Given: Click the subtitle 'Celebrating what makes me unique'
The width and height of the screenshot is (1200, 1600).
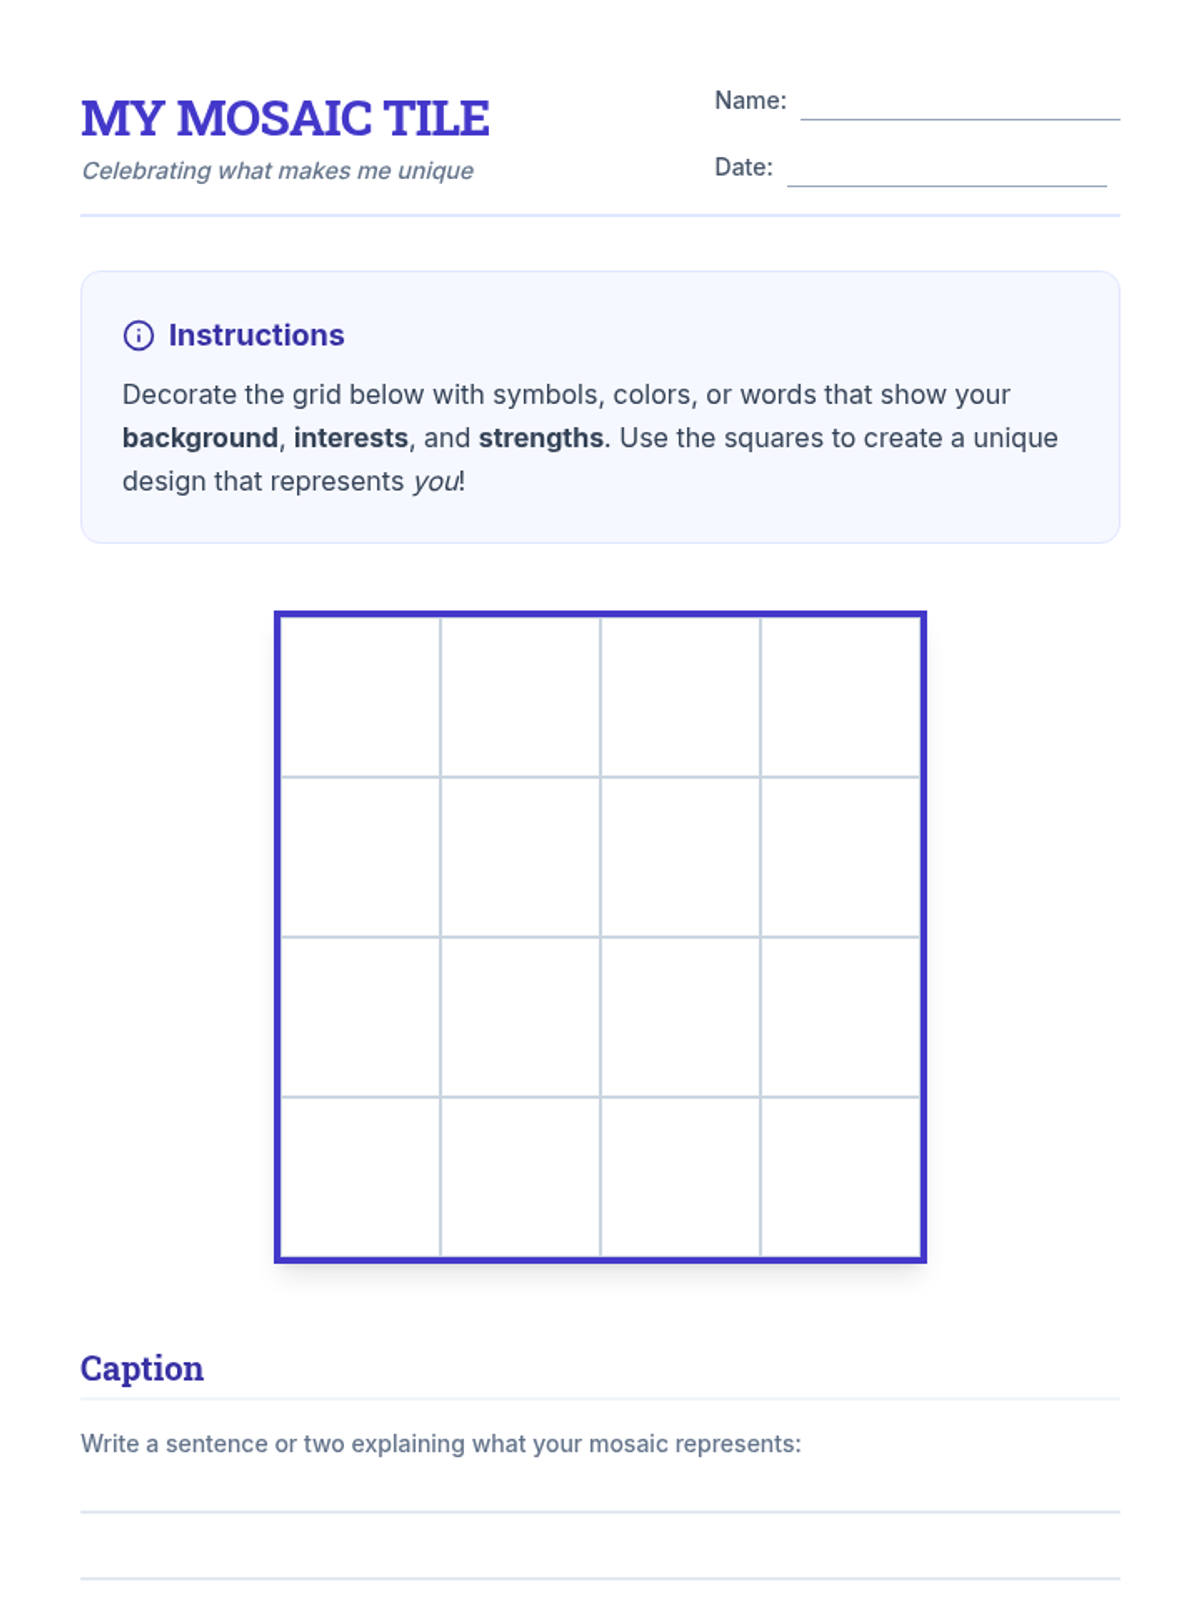Looking at the screenshot, I should (277, 171).
